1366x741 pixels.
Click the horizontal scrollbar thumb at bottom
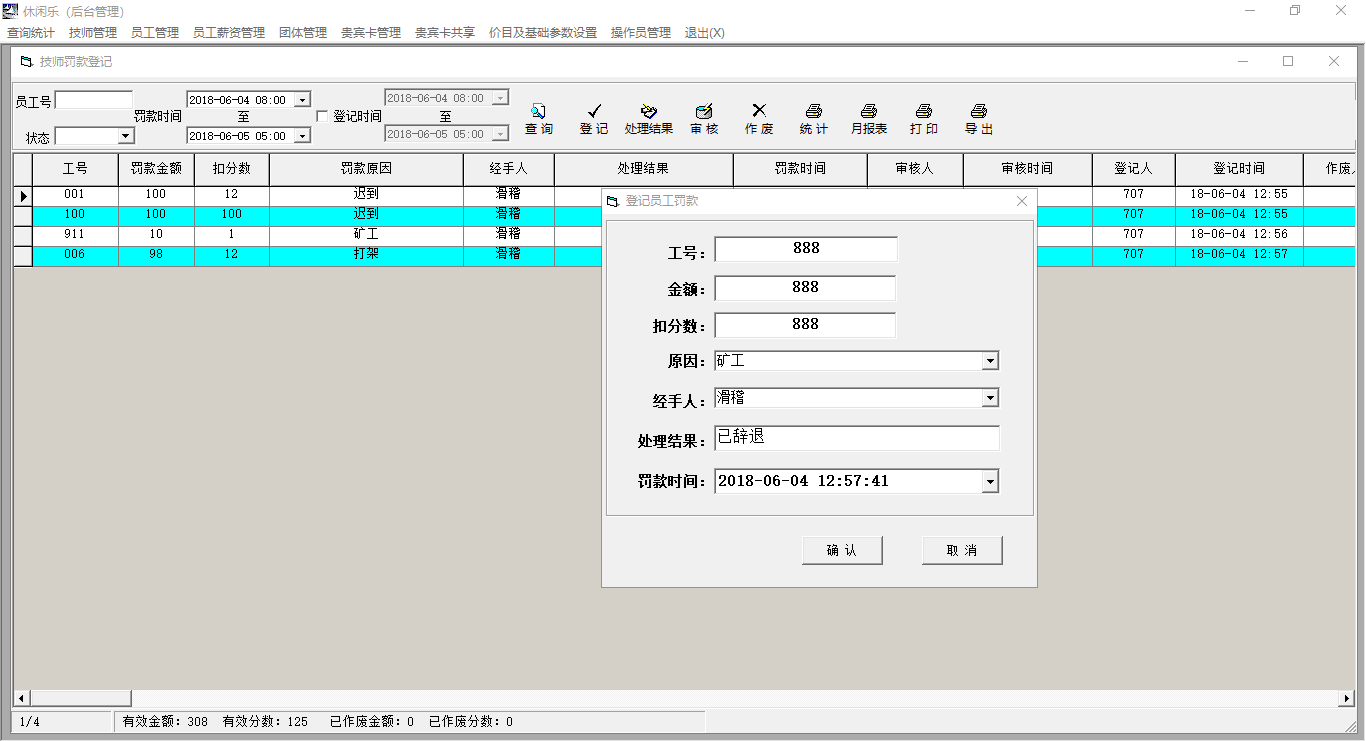[80, 698]
